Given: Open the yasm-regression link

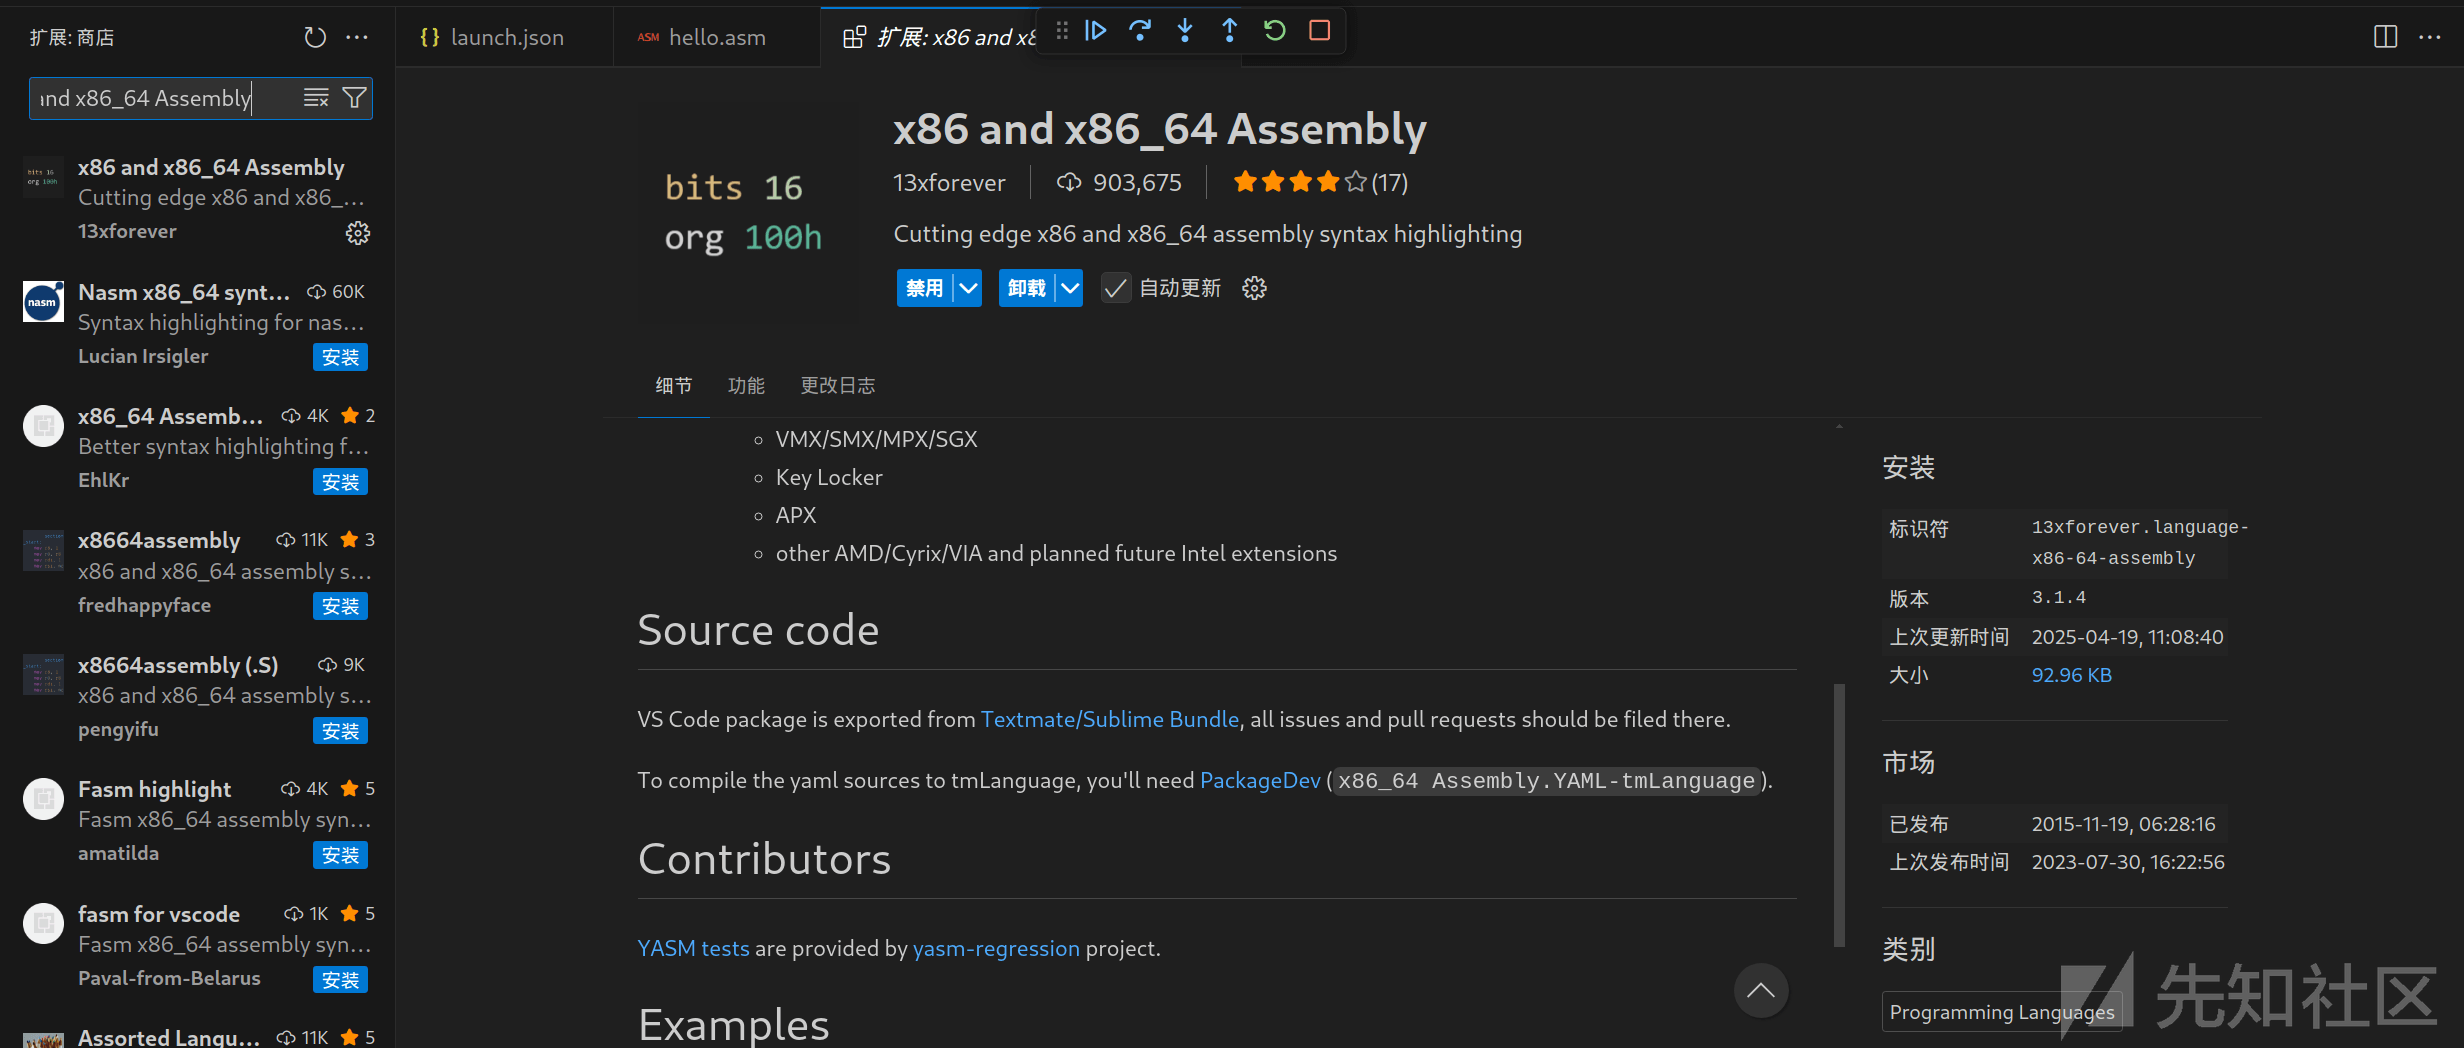Looking at the screenshot, I should 996,949.
